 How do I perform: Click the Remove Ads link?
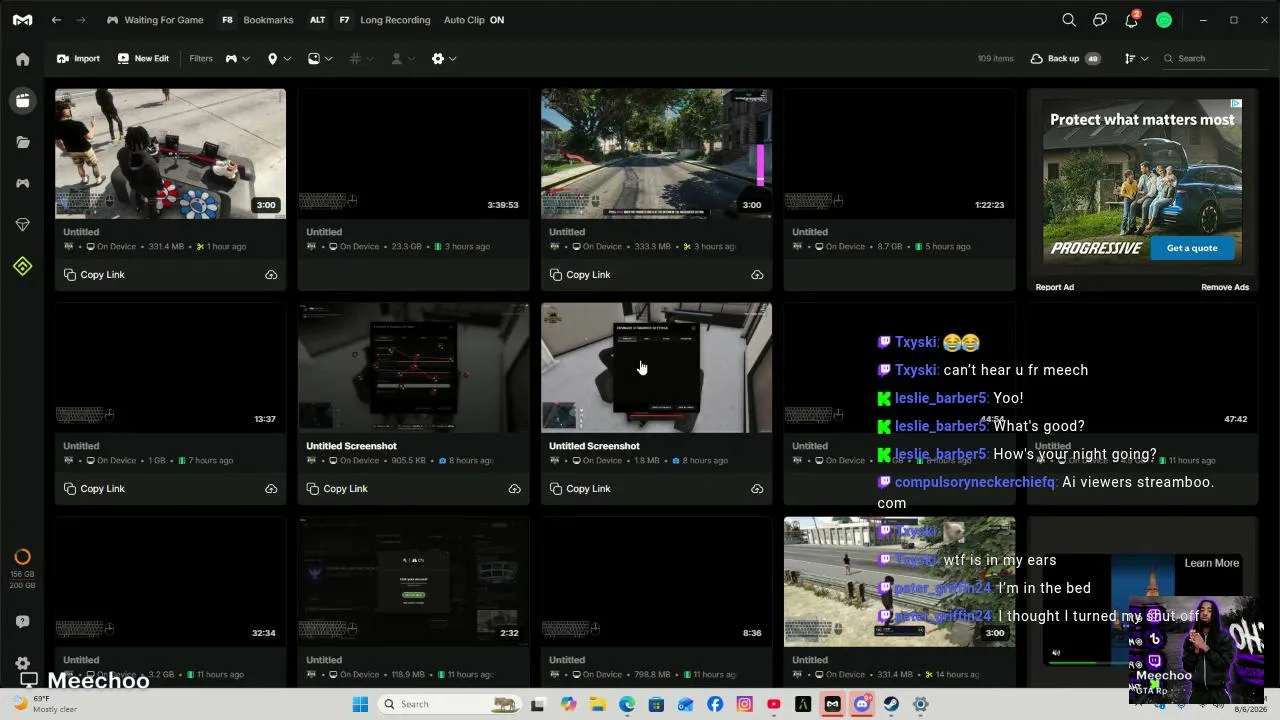pos(1225,287)
